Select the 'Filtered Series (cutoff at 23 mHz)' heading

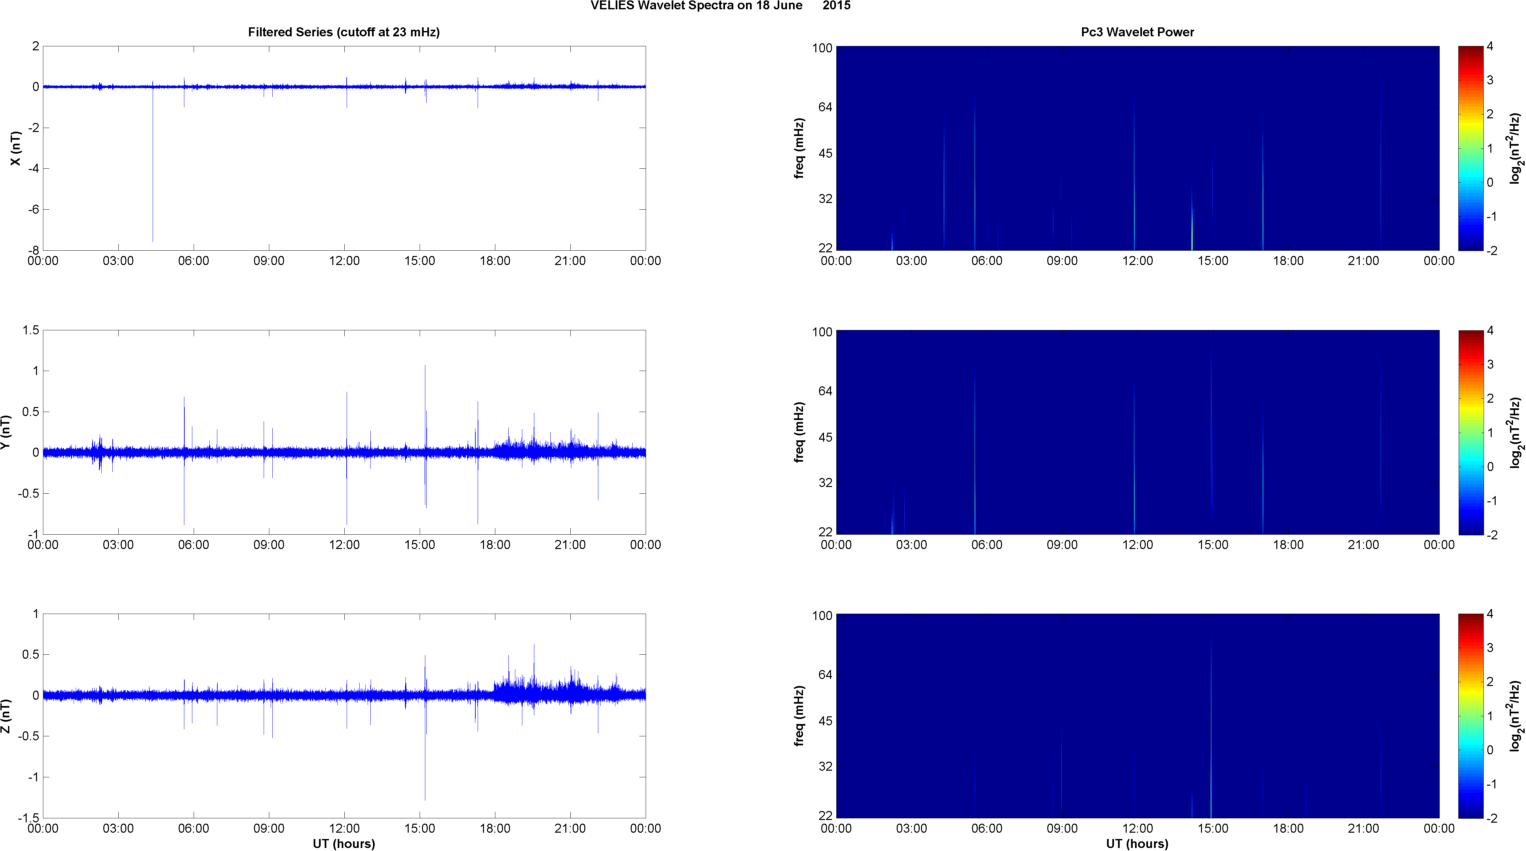coord(344,32)
